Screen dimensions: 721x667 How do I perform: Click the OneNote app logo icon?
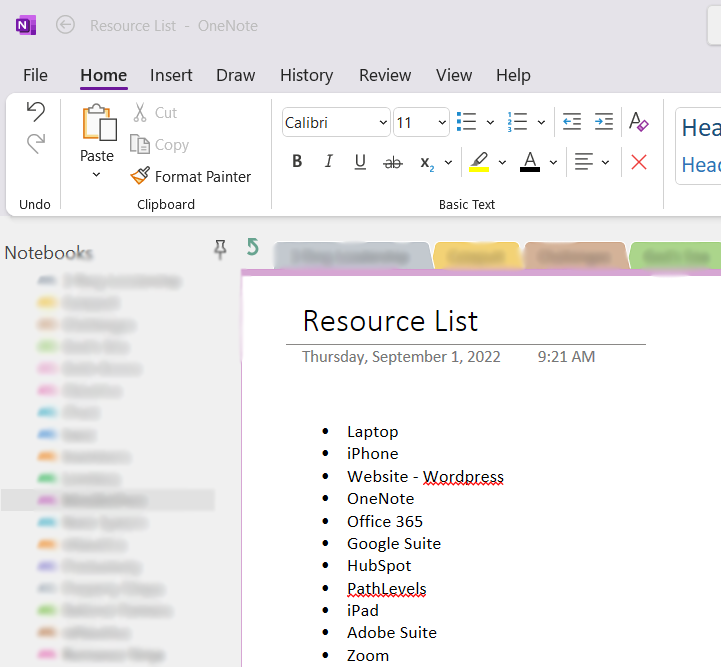[26, 25]
